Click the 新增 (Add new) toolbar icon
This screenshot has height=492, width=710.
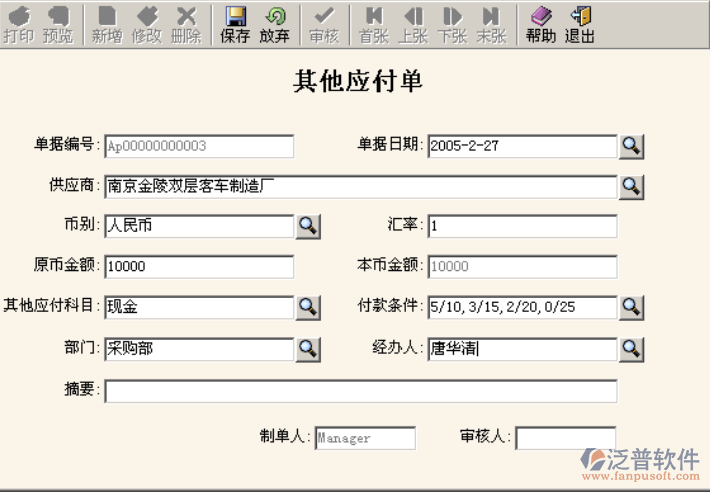click(x=107, y=25)
